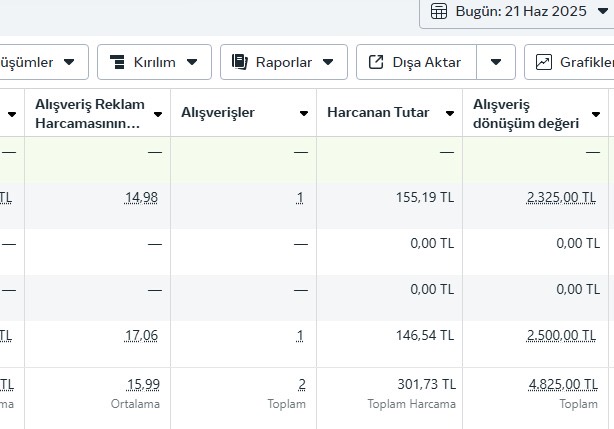
Task: Click the Kırılım breakdown icon
Action: [117, 62]
